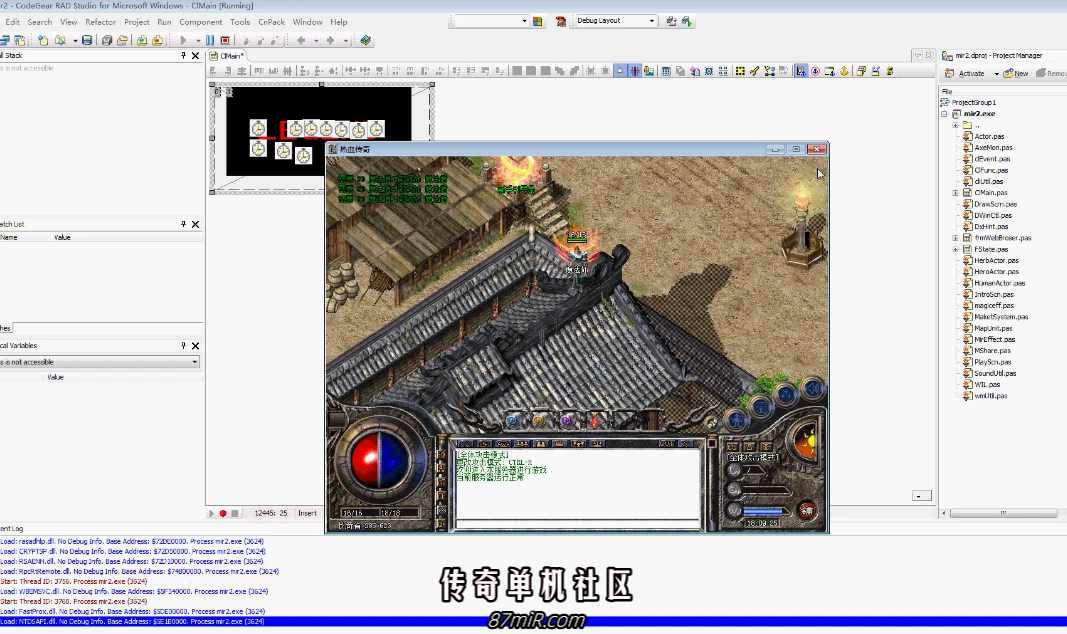This screenshot has width=1067, height=634.
Task: Open the empty combo box in top toolbar
Action: pos(524,21)
